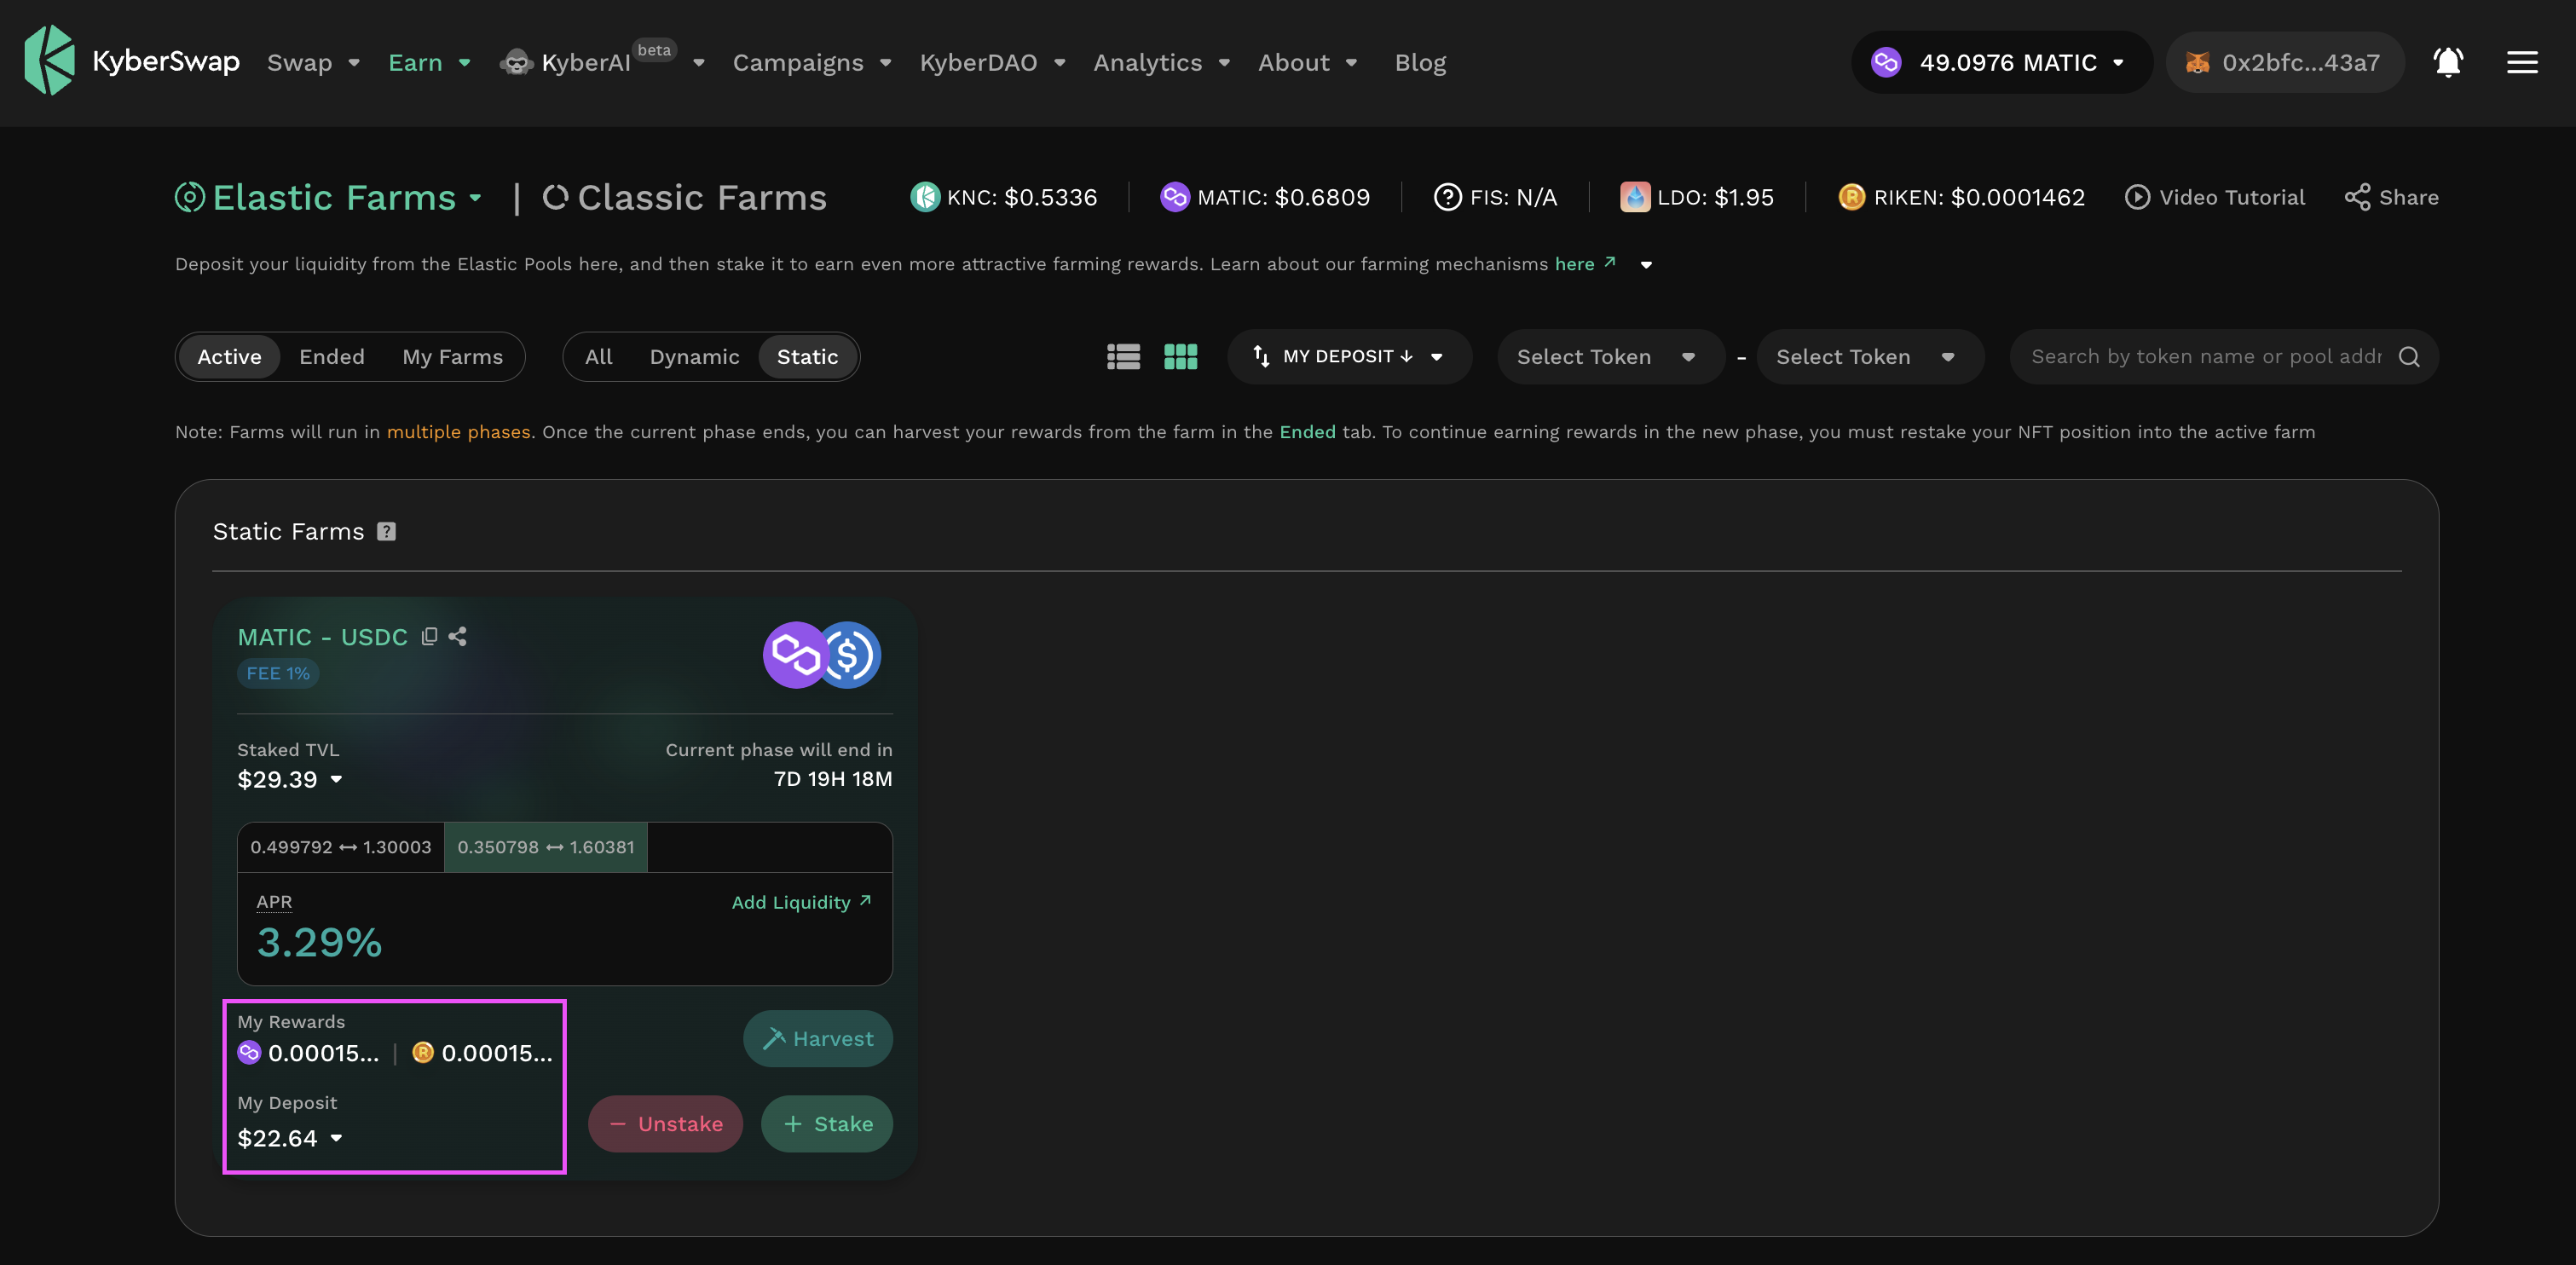
Task: Select the Ended farms filter
Action: (332, 357)
